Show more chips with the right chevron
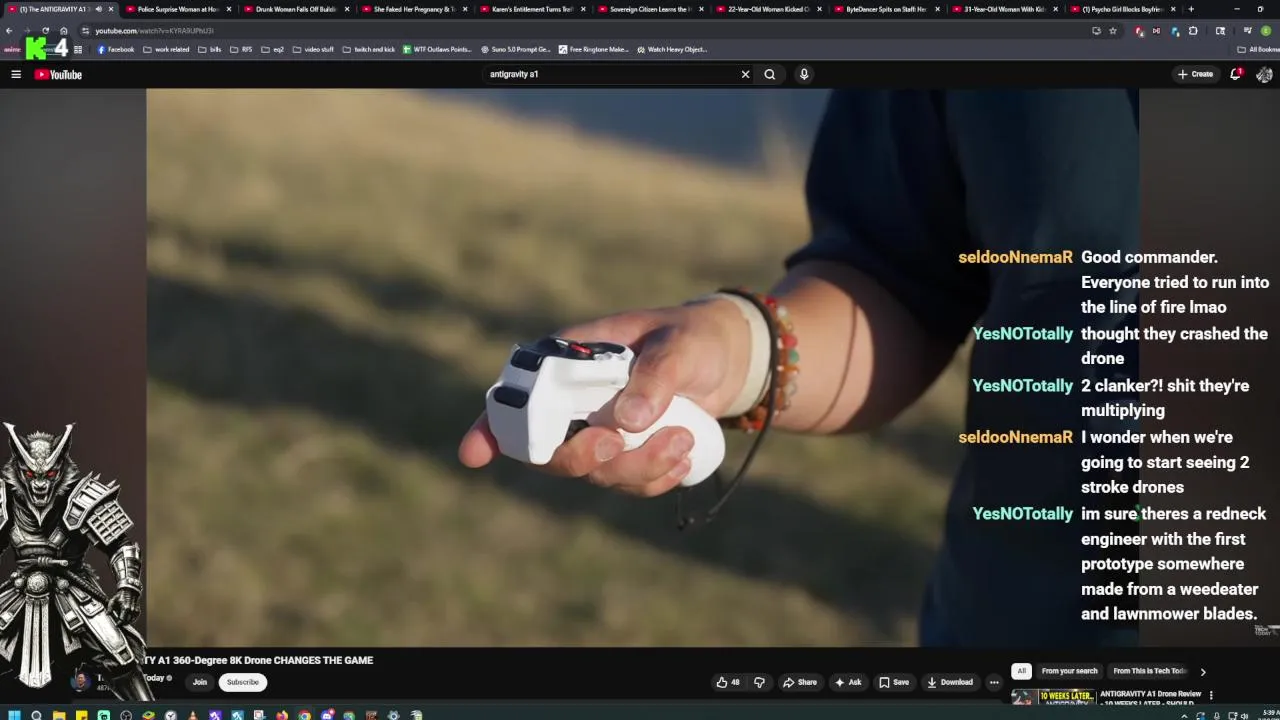The width and height of the screenshot is (1280, 720). (x=1203, y=672)
